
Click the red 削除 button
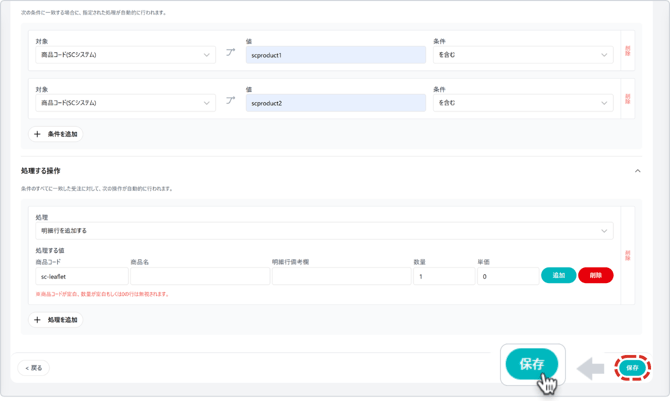click(595, 275)
